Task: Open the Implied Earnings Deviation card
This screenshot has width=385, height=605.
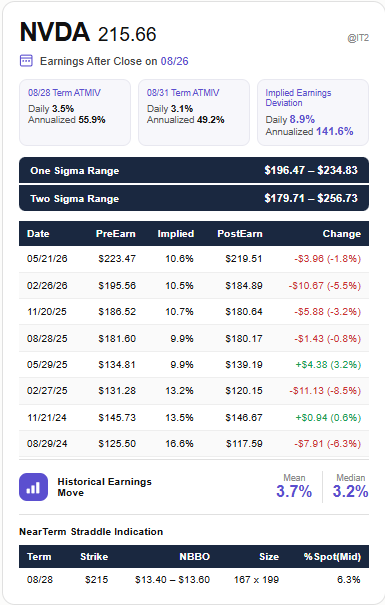Action: (313, 112)
